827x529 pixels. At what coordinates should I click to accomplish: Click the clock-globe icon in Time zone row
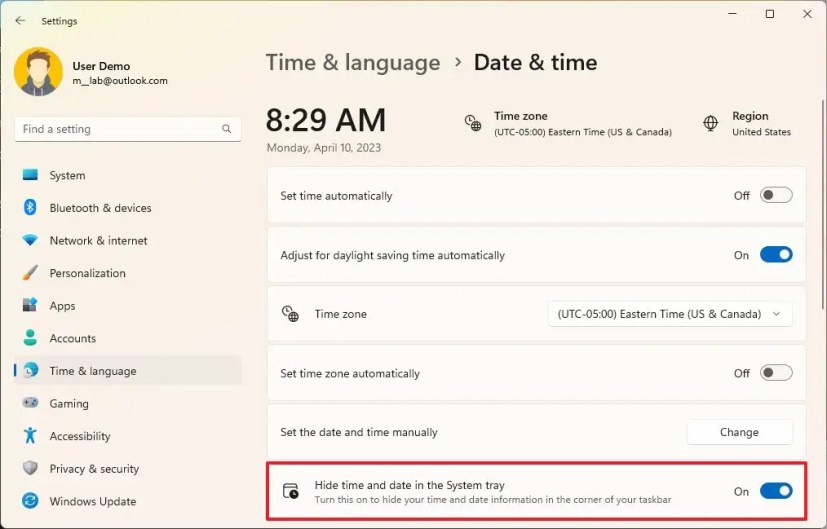tap(290, 313)
